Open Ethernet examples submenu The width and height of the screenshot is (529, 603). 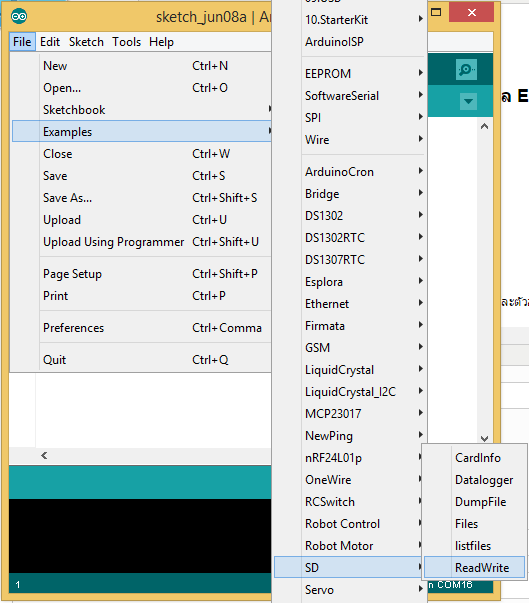(350, 303)
